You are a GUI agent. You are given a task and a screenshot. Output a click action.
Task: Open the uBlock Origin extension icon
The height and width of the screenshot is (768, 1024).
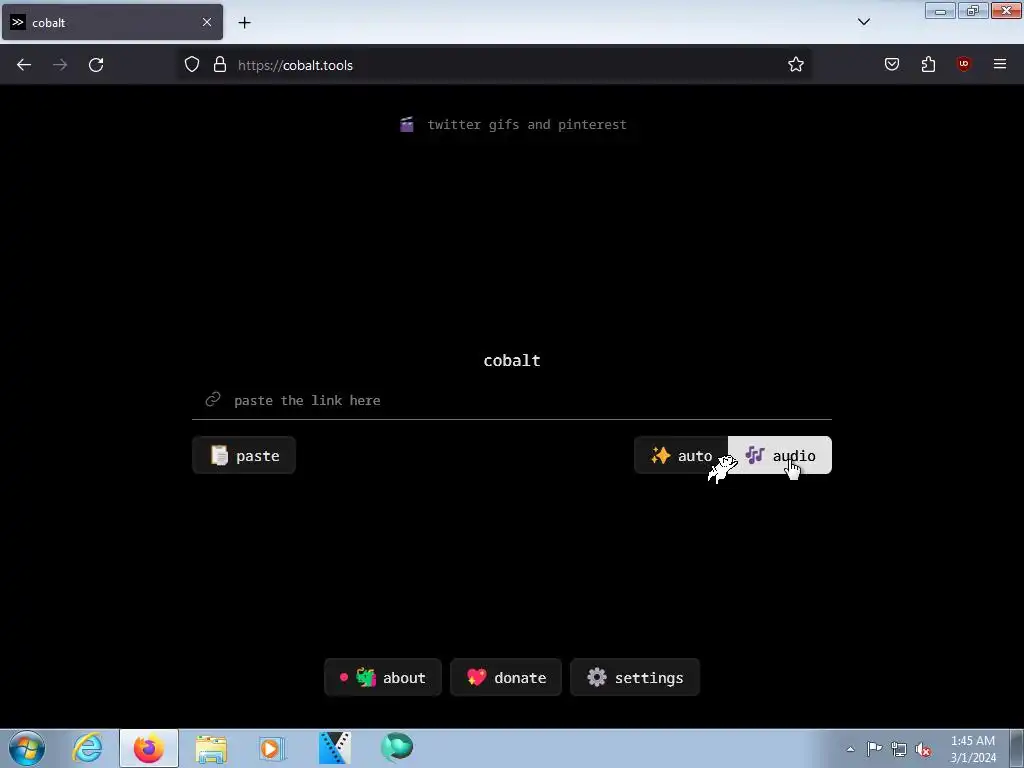coord(964,65)
